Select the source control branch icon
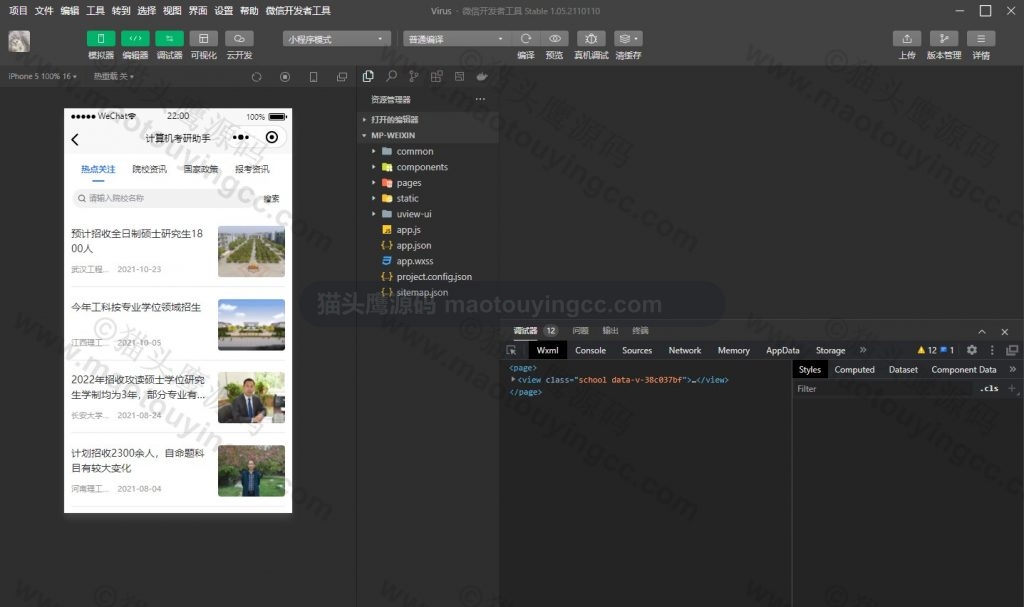 tap(413, 76)
